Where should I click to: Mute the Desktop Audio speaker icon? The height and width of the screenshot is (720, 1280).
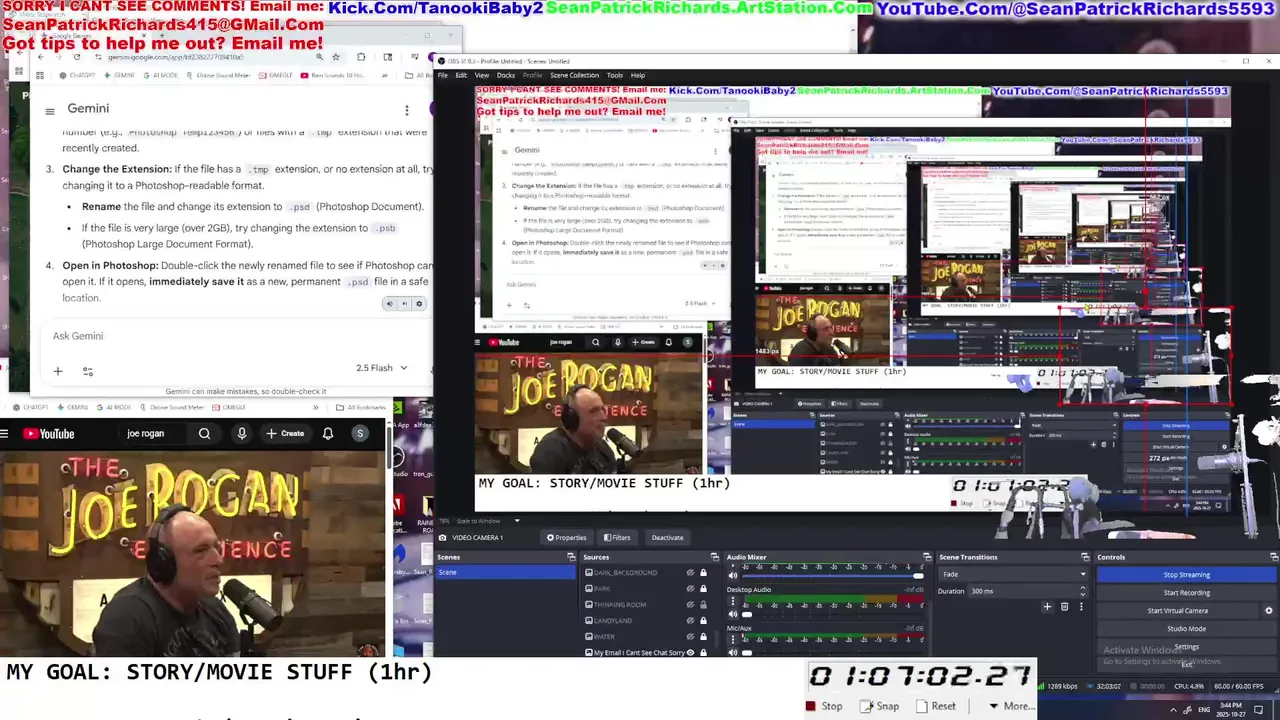pyautogui.click(x=733, y=614)
